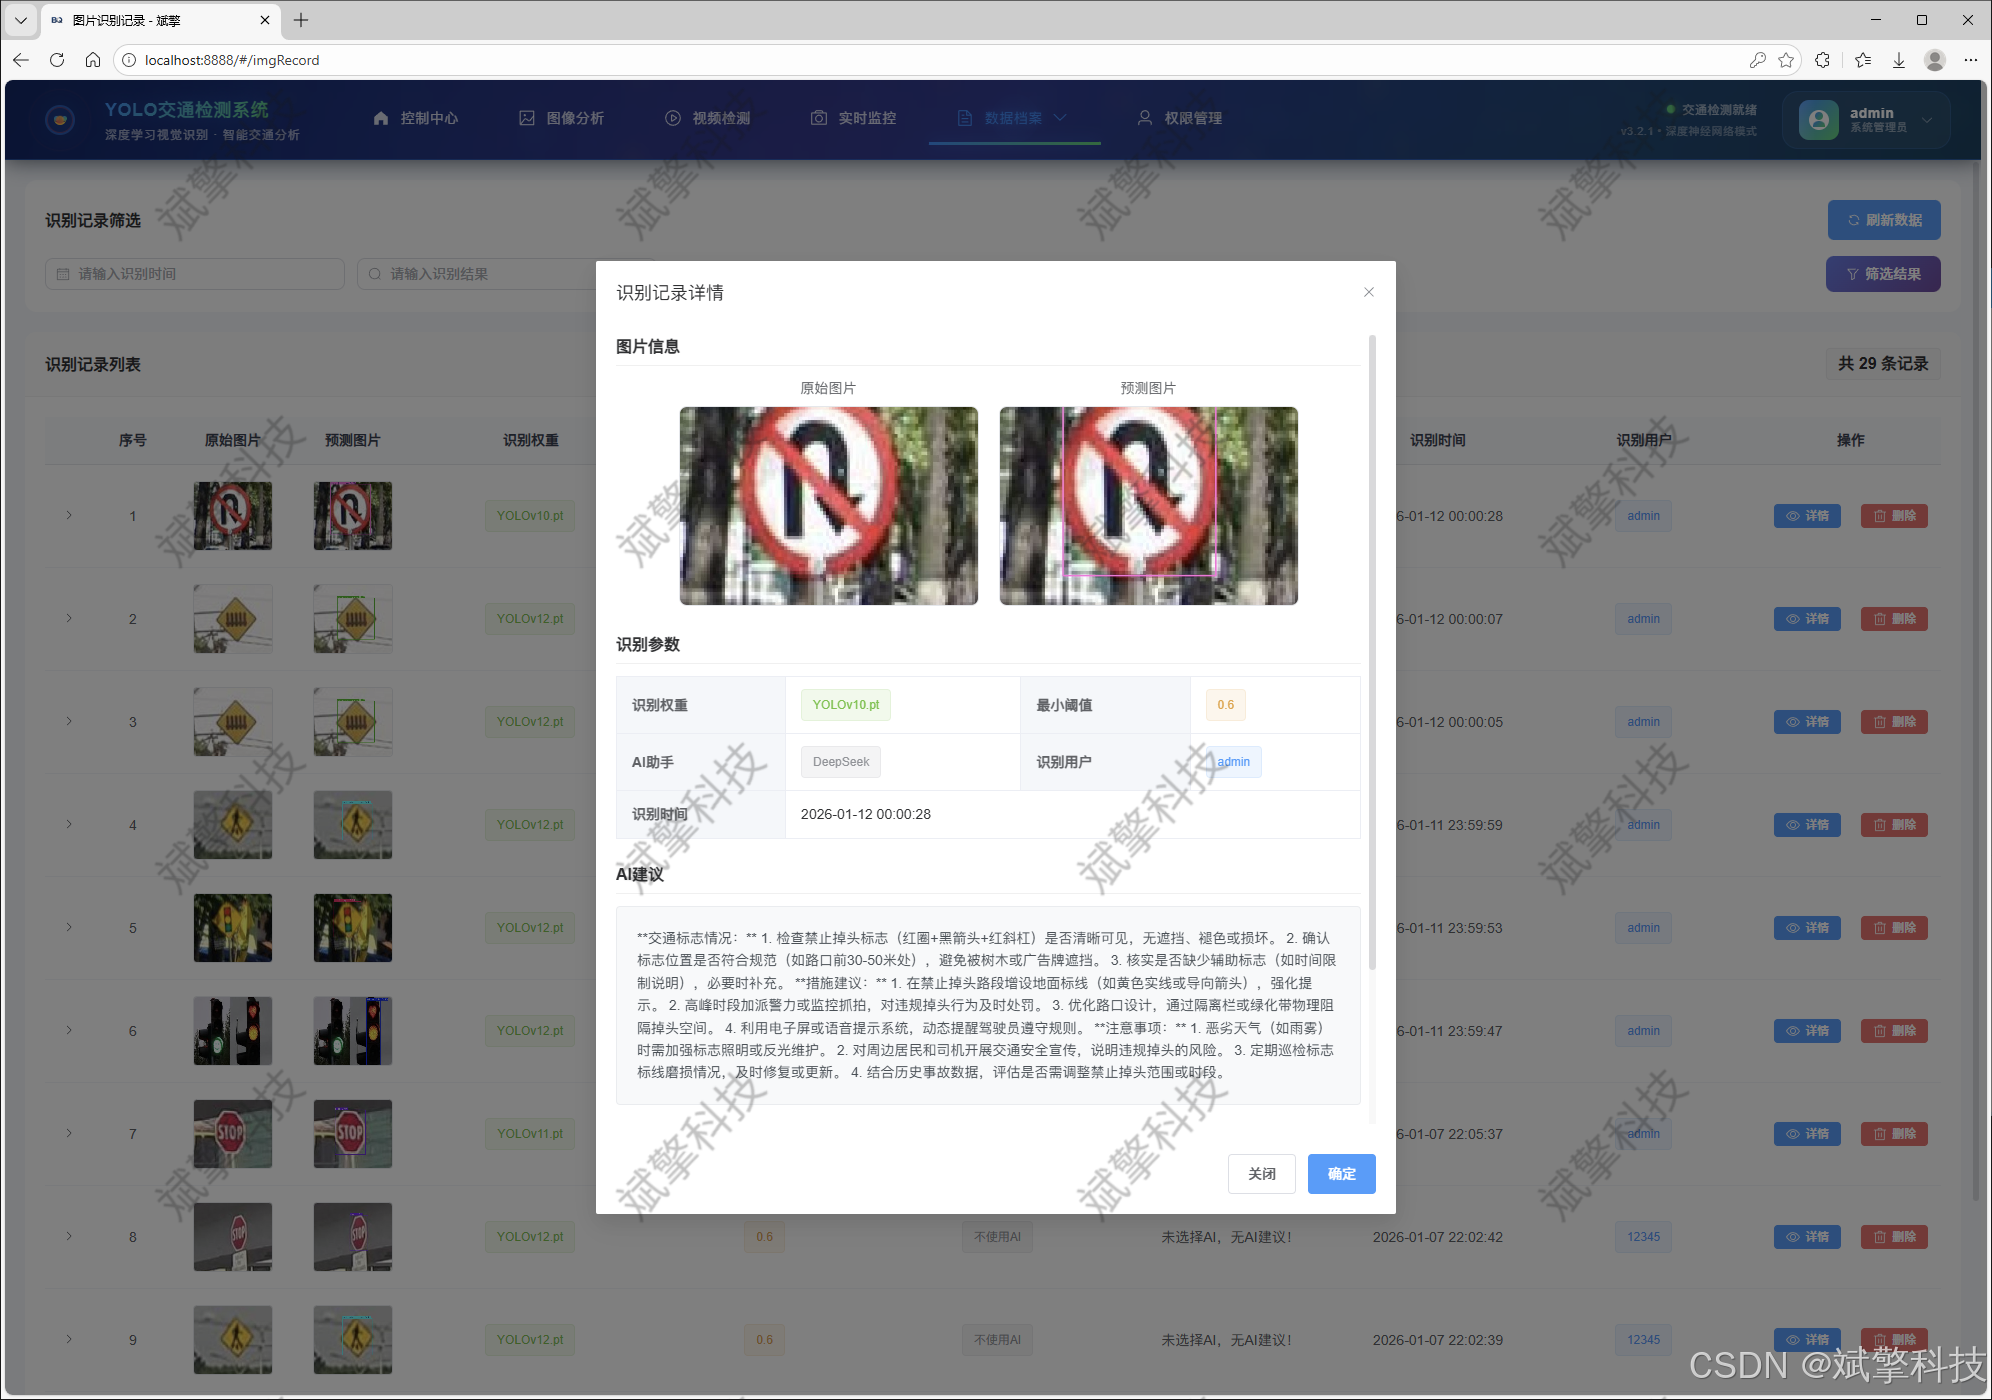
Task: Expand the admin user dropdown arrow
Action: [1927, 120]
